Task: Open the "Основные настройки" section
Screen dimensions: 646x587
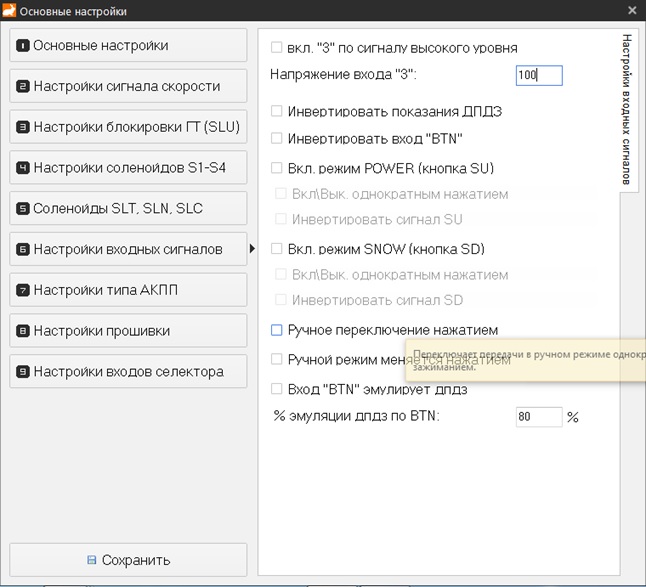Action: (x=128, y=45)
